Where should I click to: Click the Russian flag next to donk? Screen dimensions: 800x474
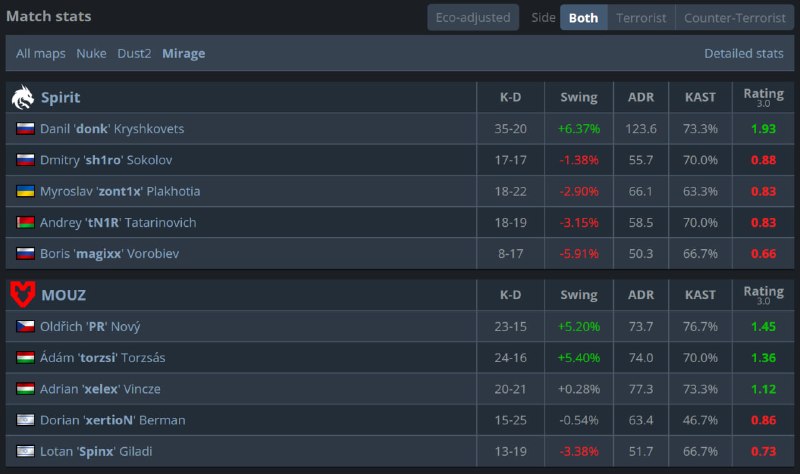[x=25, y=129]
